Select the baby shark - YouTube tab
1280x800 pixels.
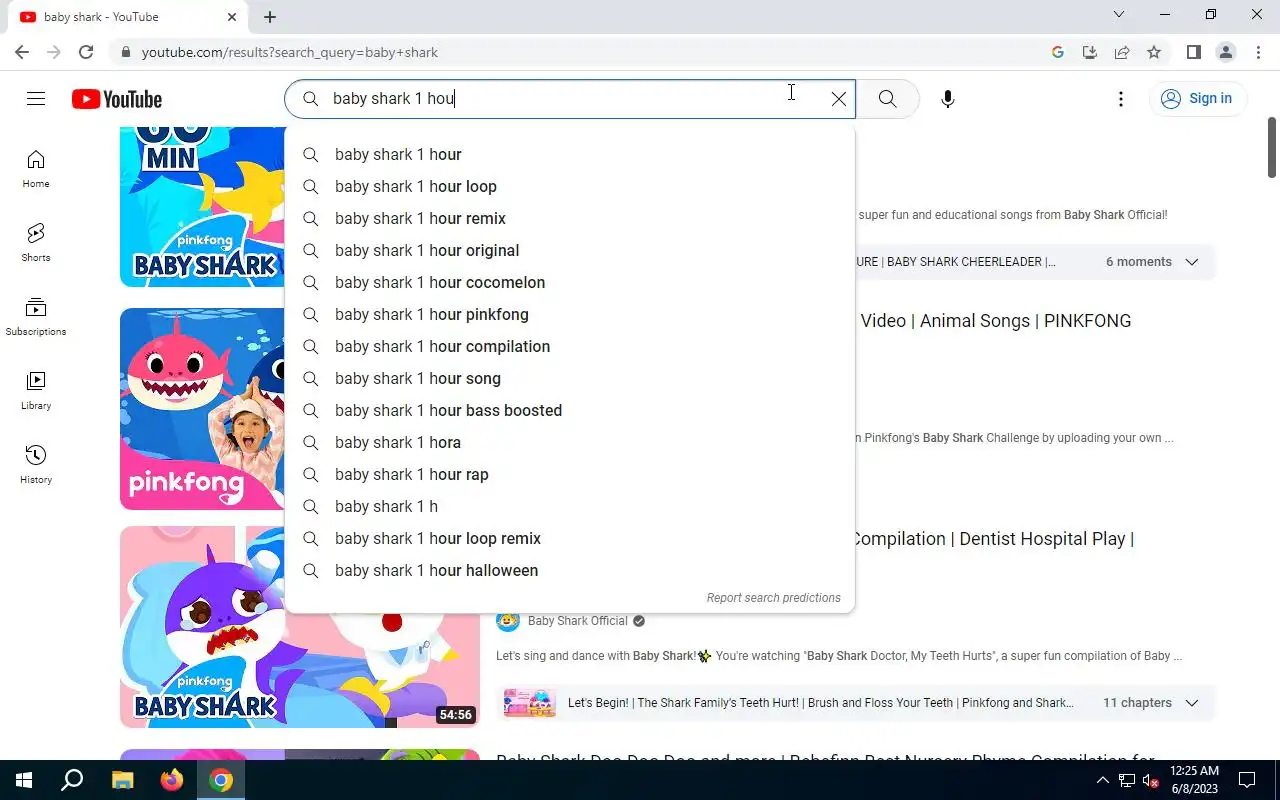pos(128,17)
